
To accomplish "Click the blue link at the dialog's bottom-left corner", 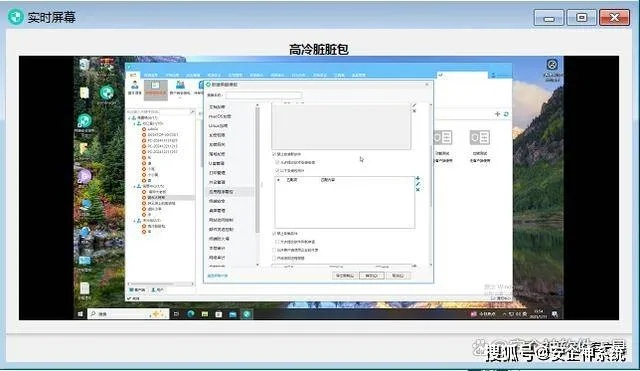I will (x=218, y=276).
